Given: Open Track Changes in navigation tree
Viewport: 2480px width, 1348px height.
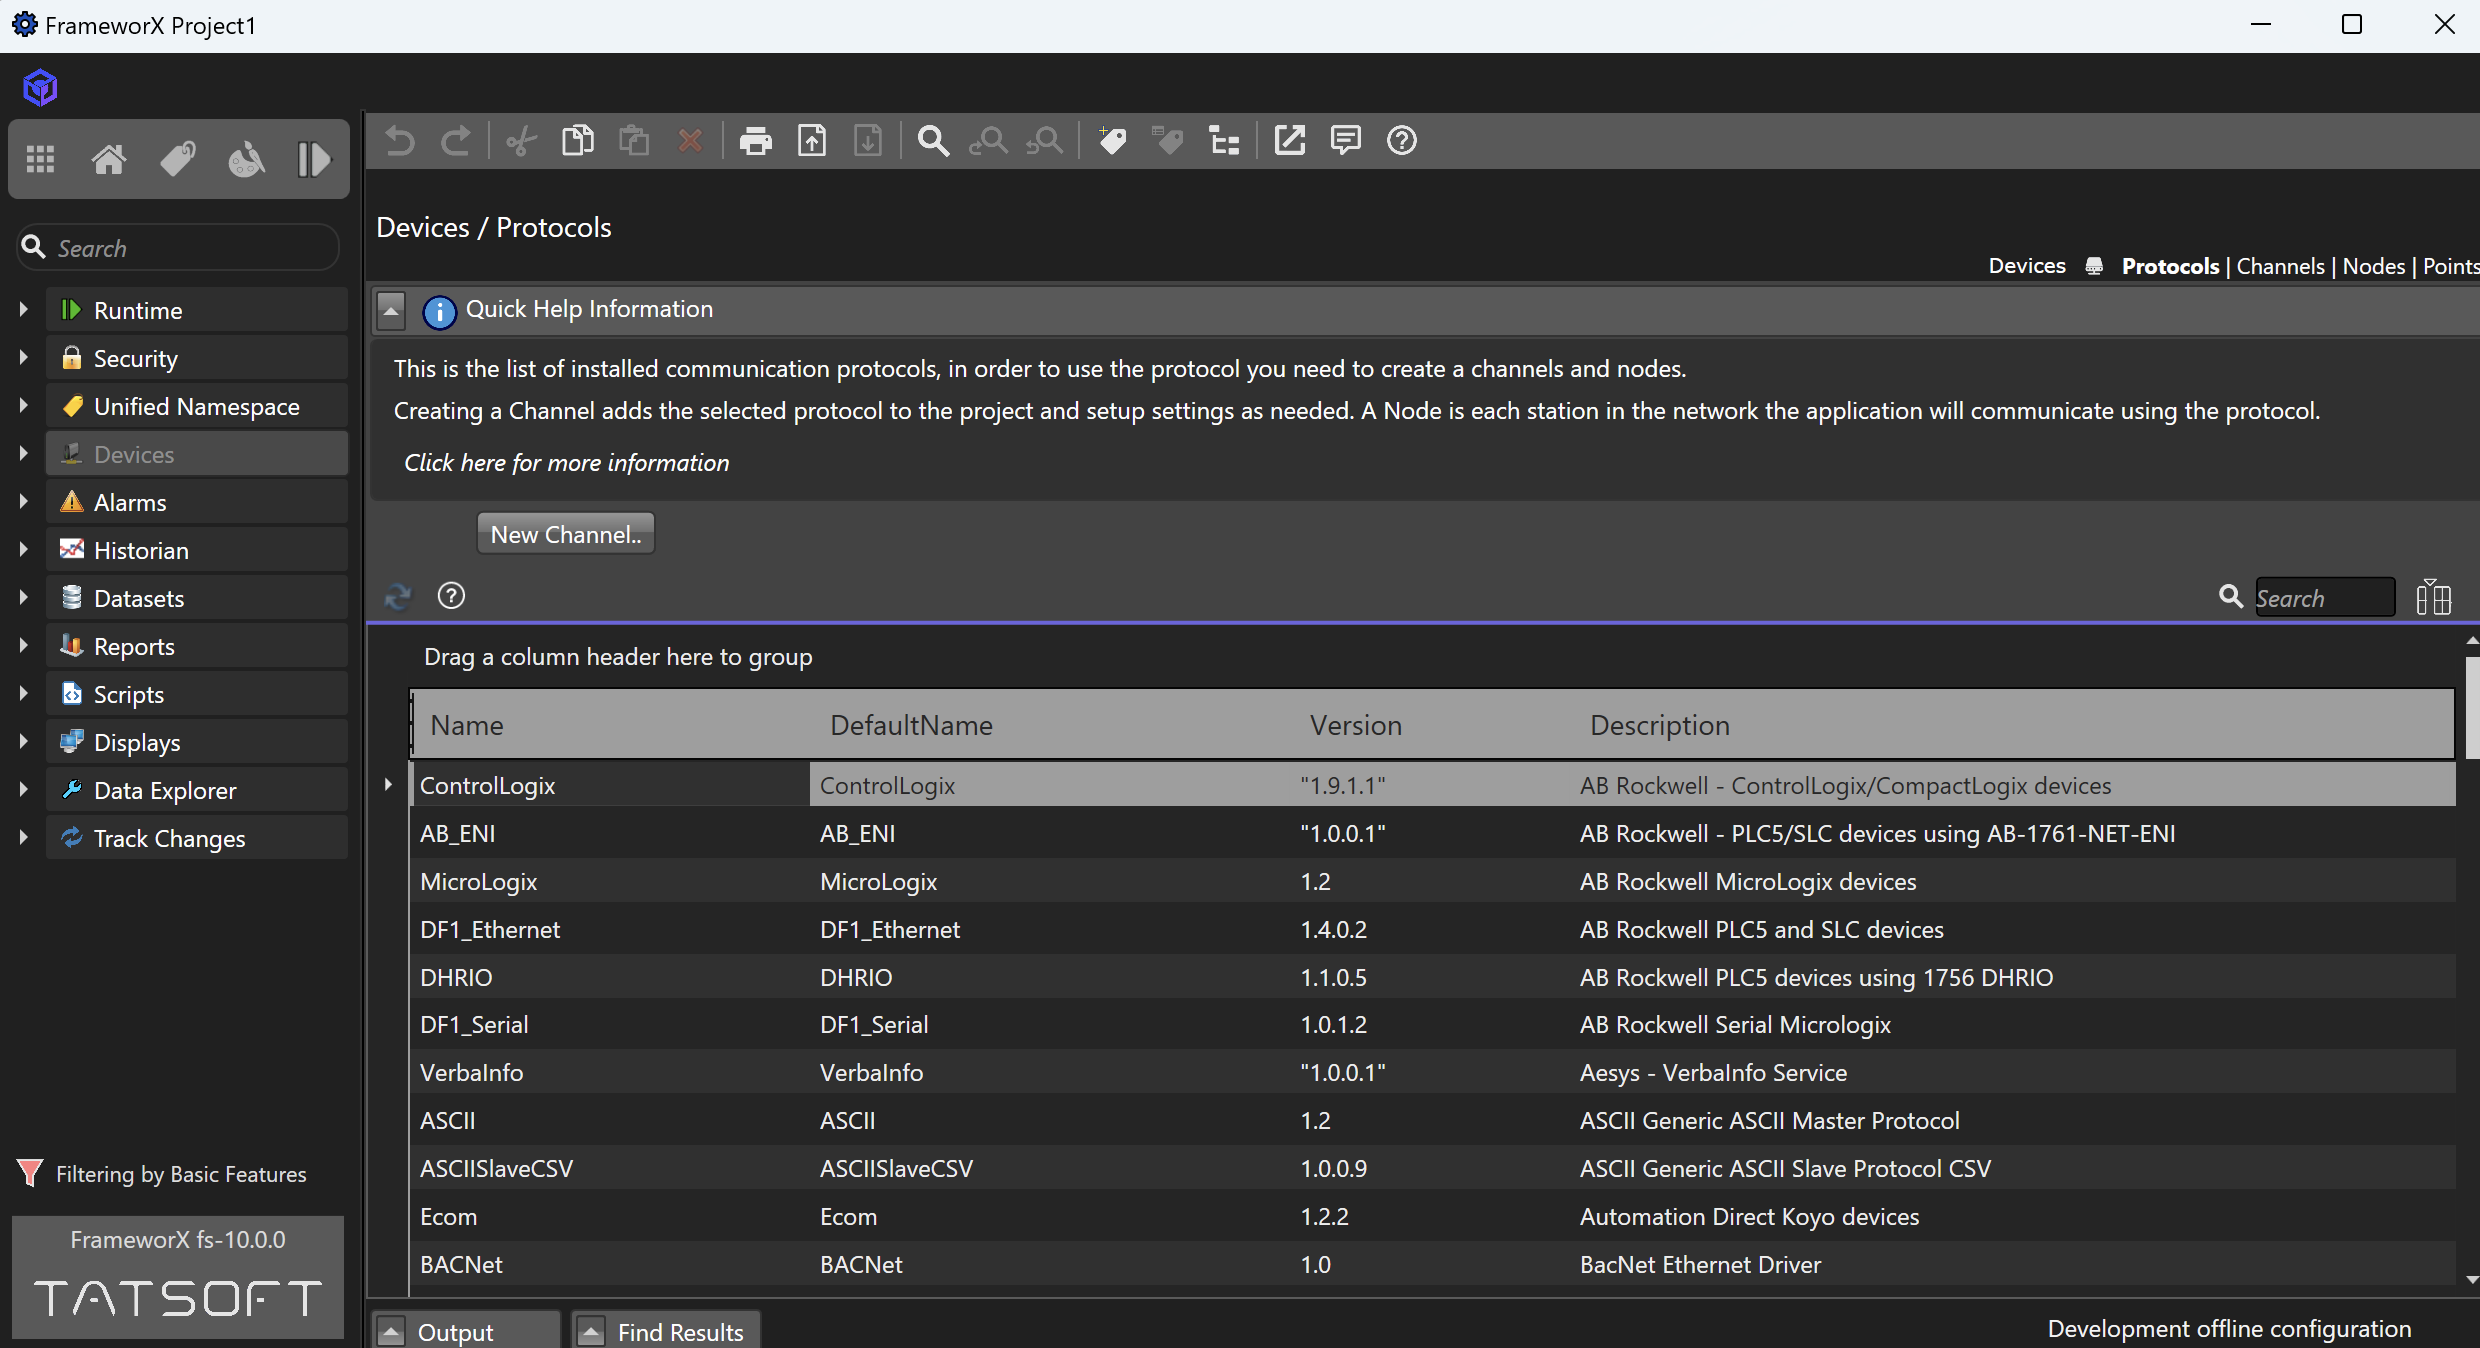Looking at the screenshot, I should pos(197,838).
